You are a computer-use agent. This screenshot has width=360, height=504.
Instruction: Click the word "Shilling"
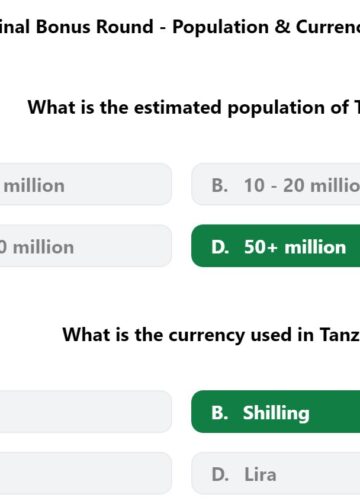(276, 414)
